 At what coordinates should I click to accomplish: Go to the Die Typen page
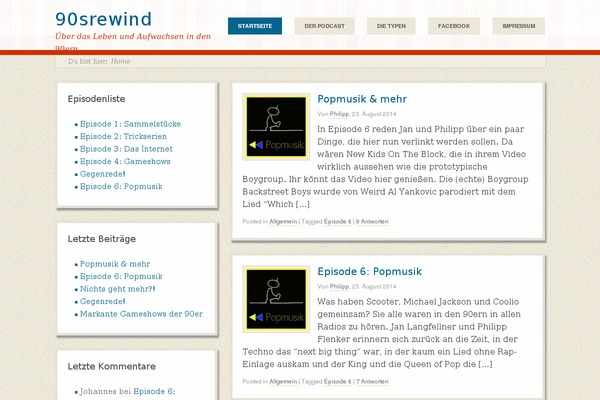391,26
